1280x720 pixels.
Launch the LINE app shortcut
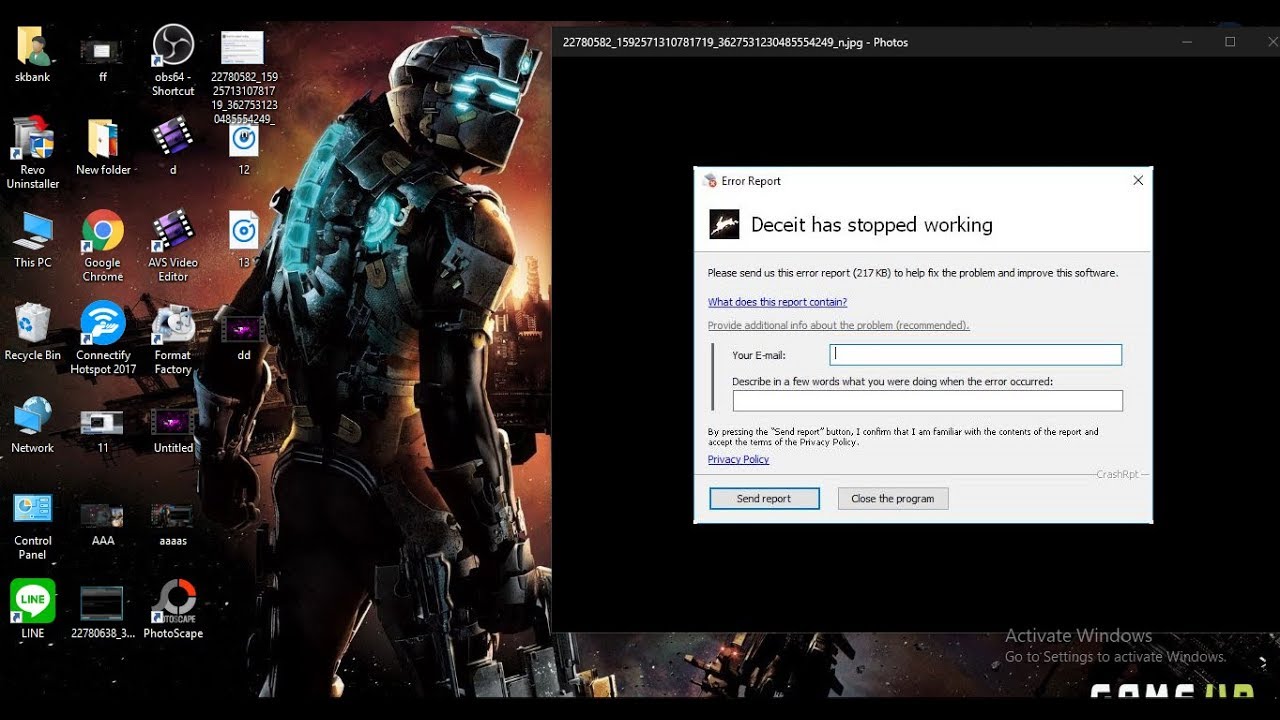click(x=33, y=600)
